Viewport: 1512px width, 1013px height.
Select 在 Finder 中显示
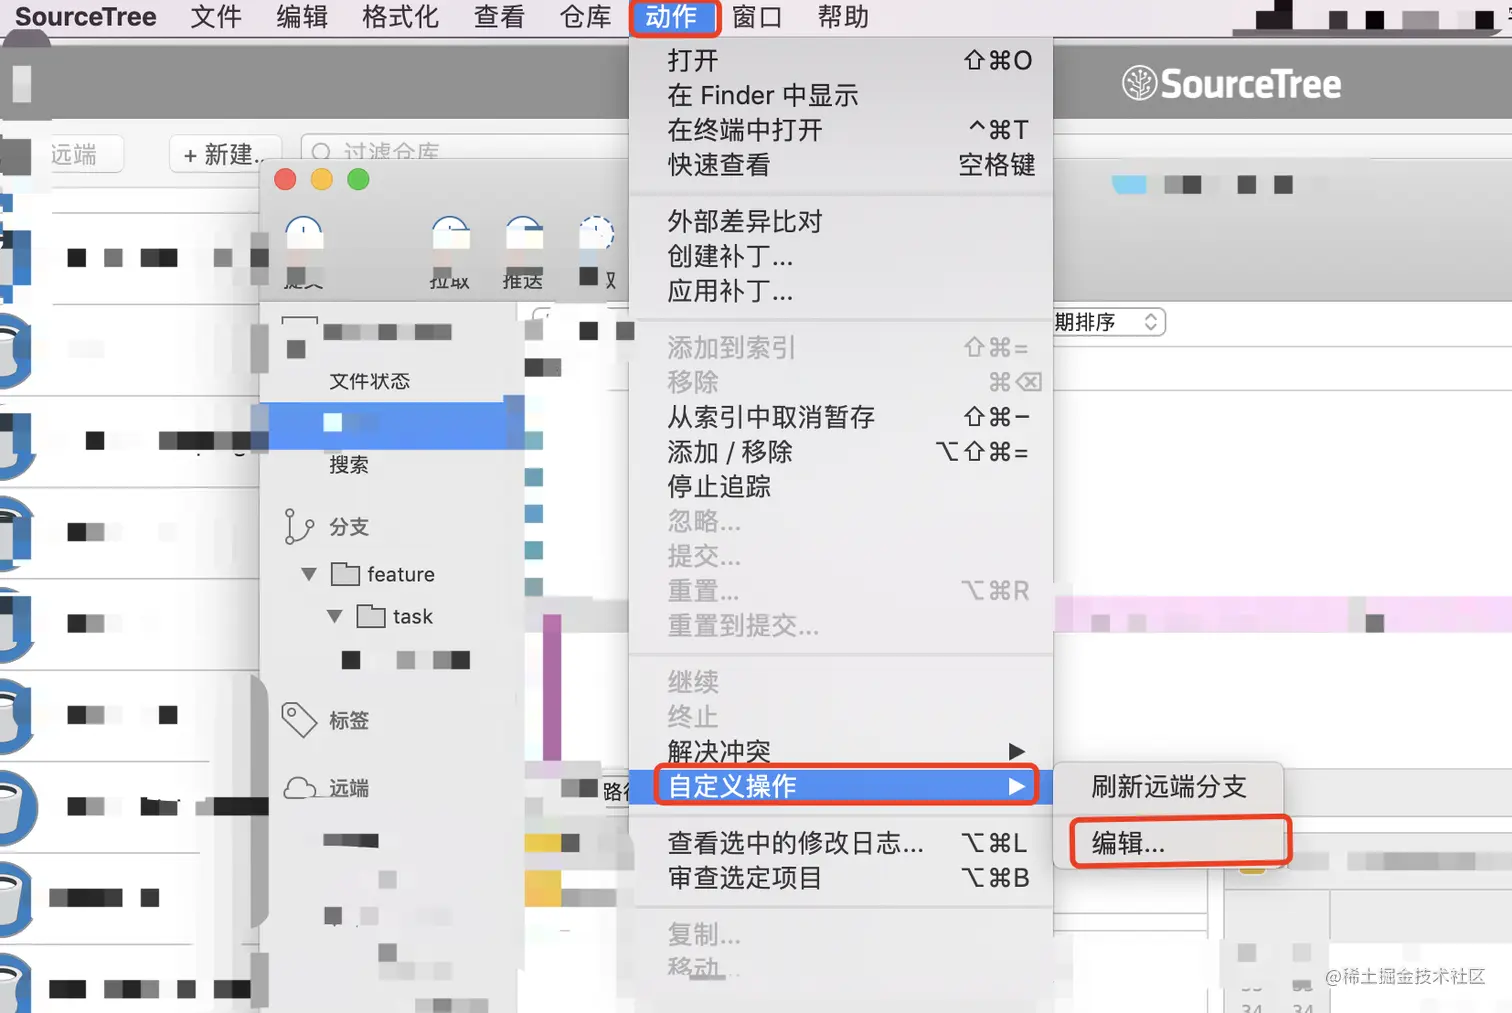(x=841, y=95)
